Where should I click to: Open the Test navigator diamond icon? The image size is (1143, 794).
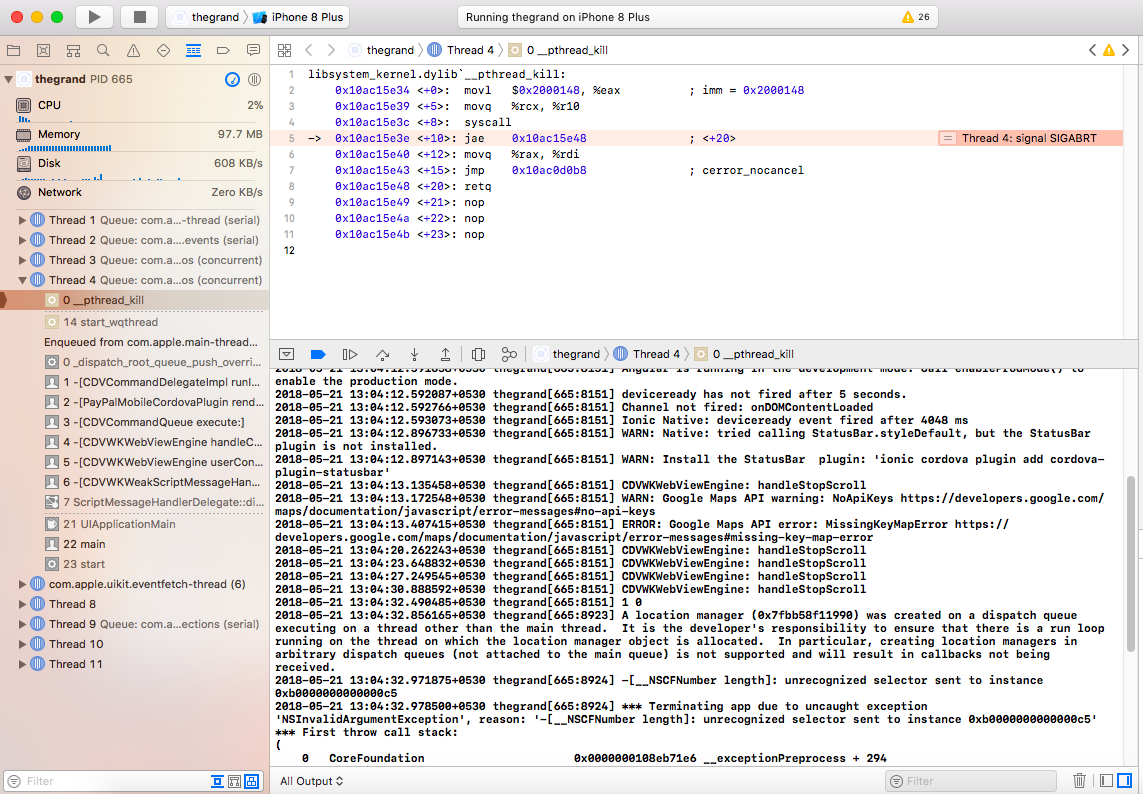[163, 50]
